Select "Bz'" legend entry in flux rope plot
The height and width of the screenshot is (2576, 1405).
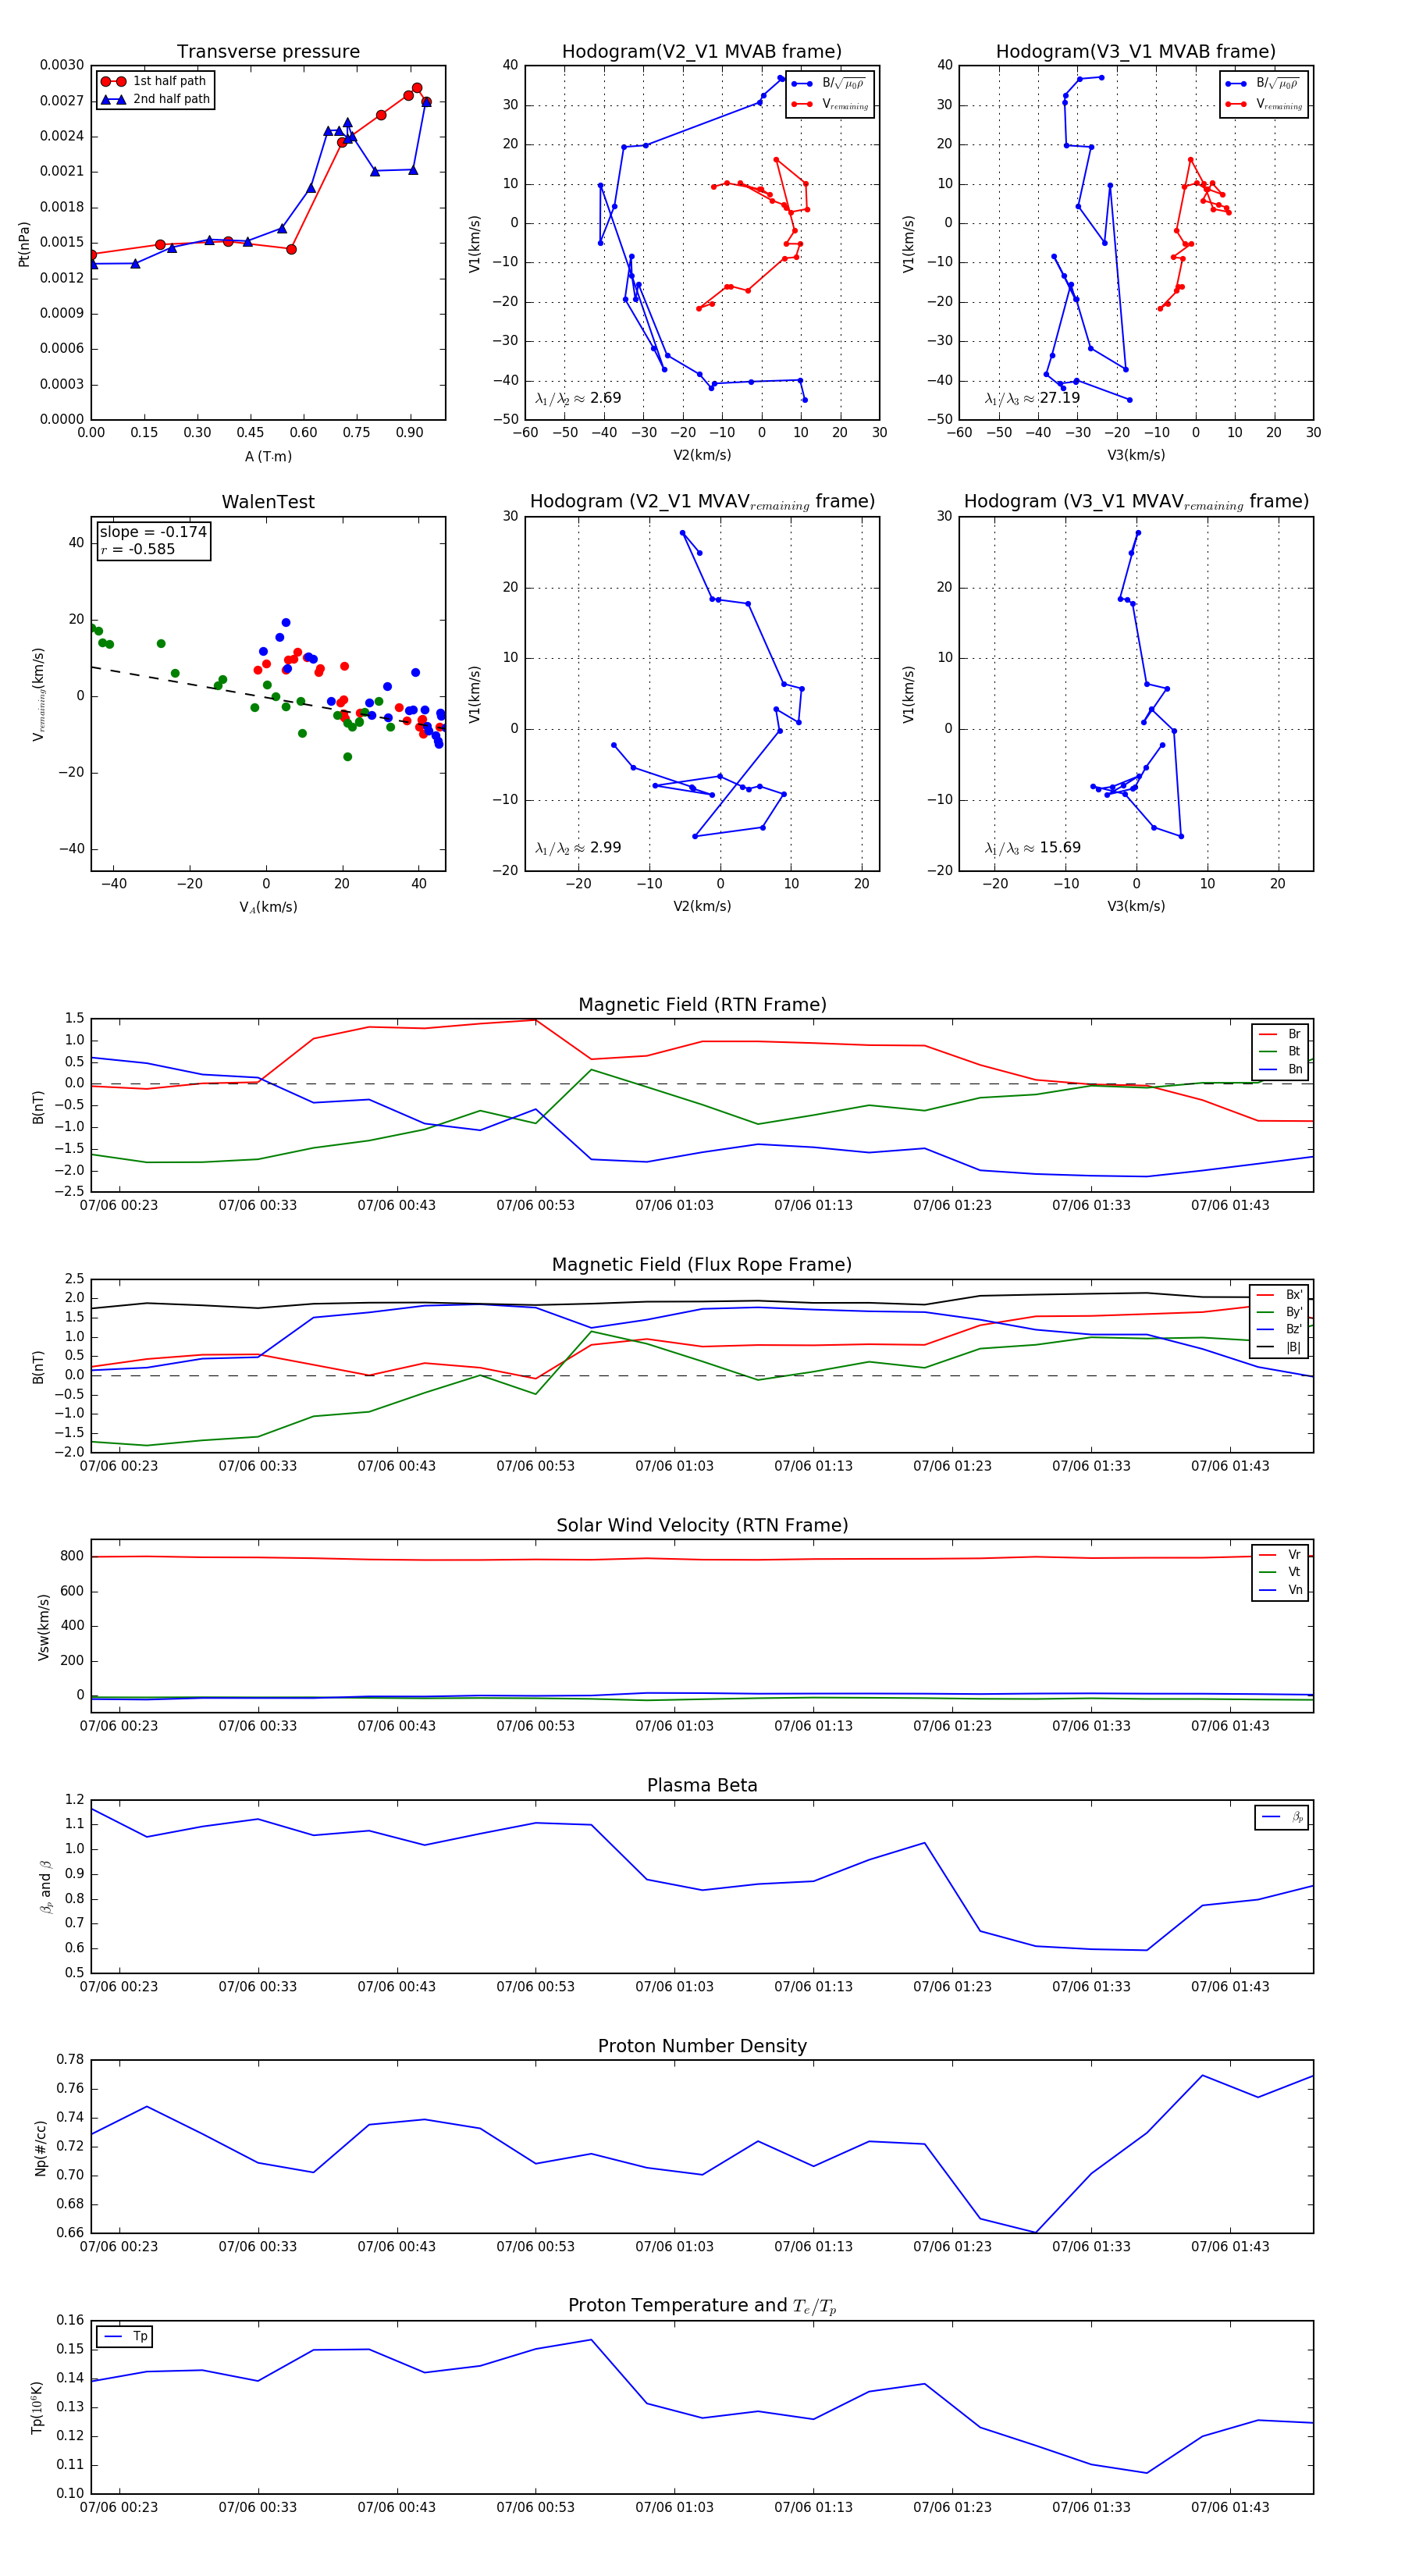[1279, 1329]
